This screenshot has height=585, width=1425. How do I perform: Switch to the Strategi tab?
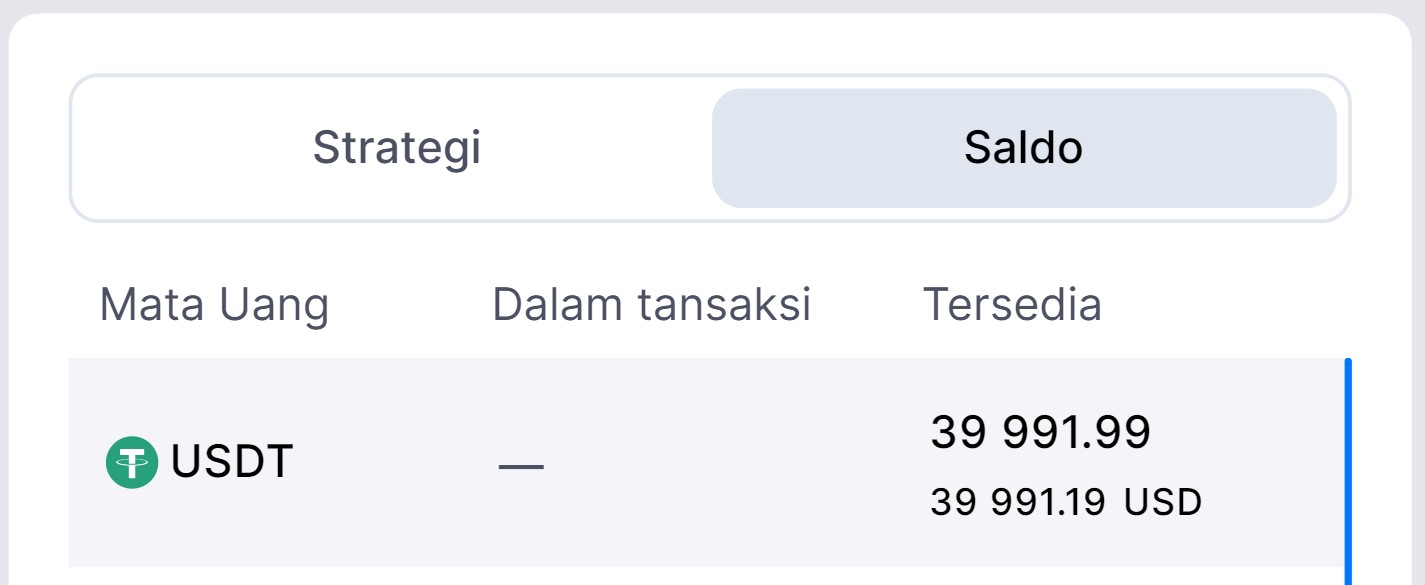[397, 148]
